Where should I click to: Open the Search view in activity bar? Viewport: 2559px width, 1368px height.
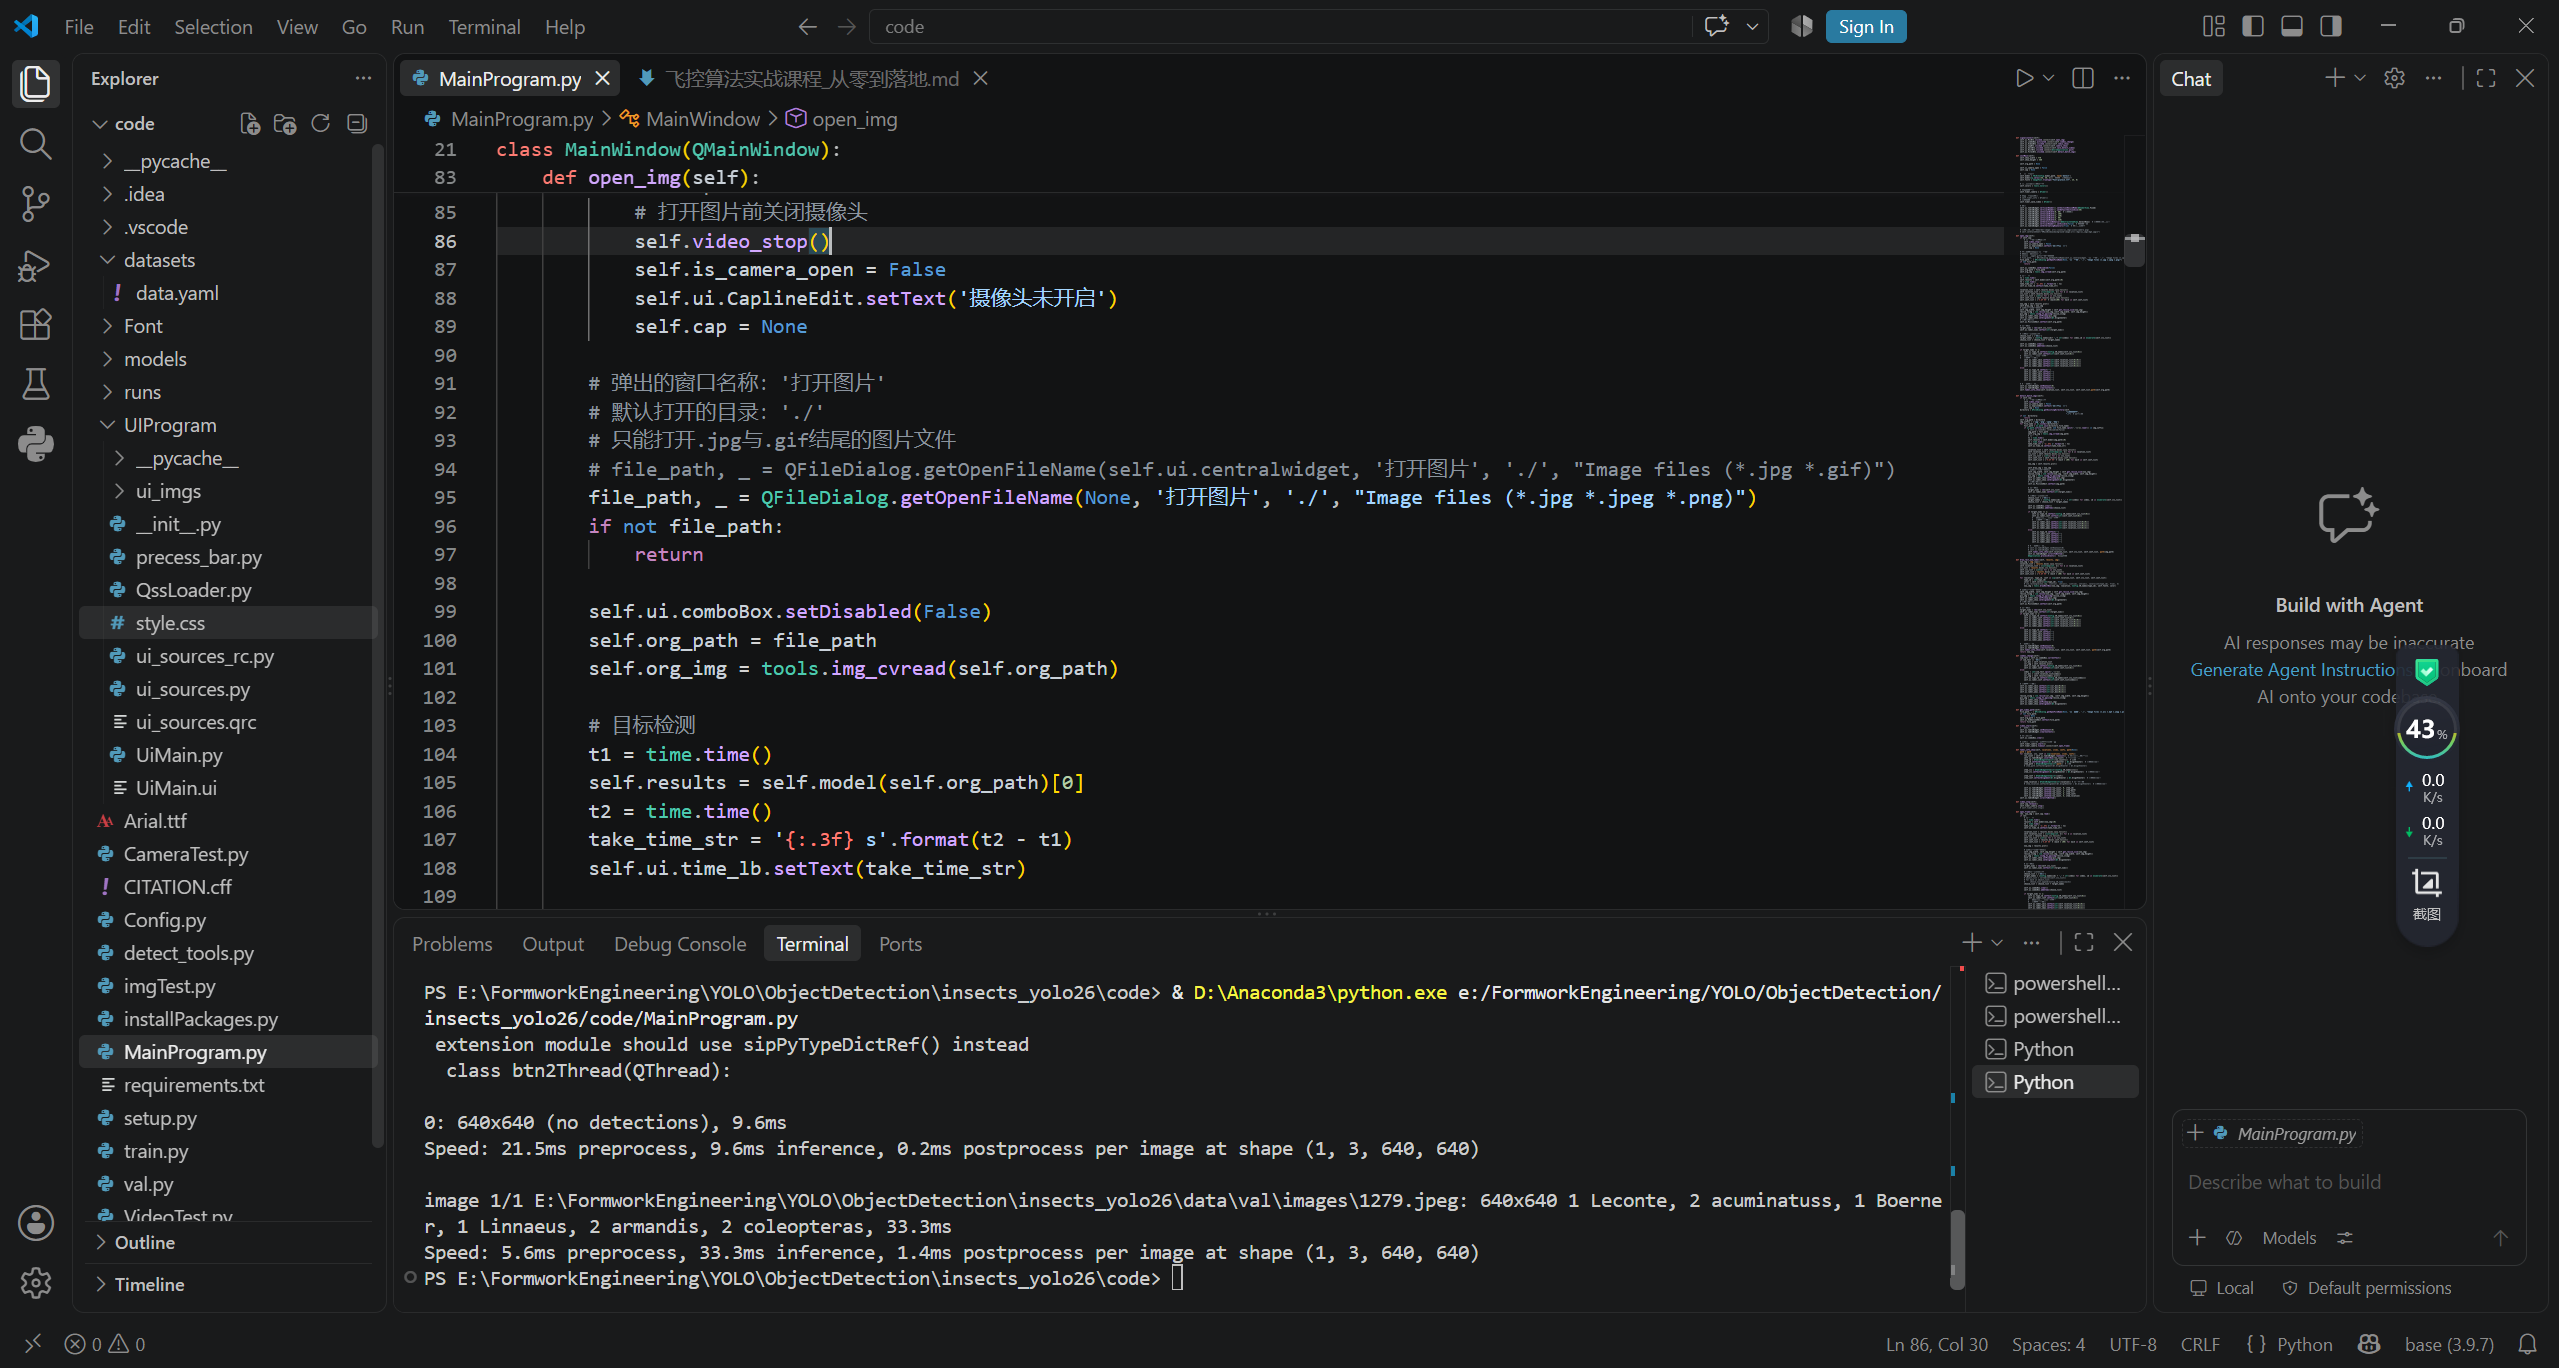[35, 143]
